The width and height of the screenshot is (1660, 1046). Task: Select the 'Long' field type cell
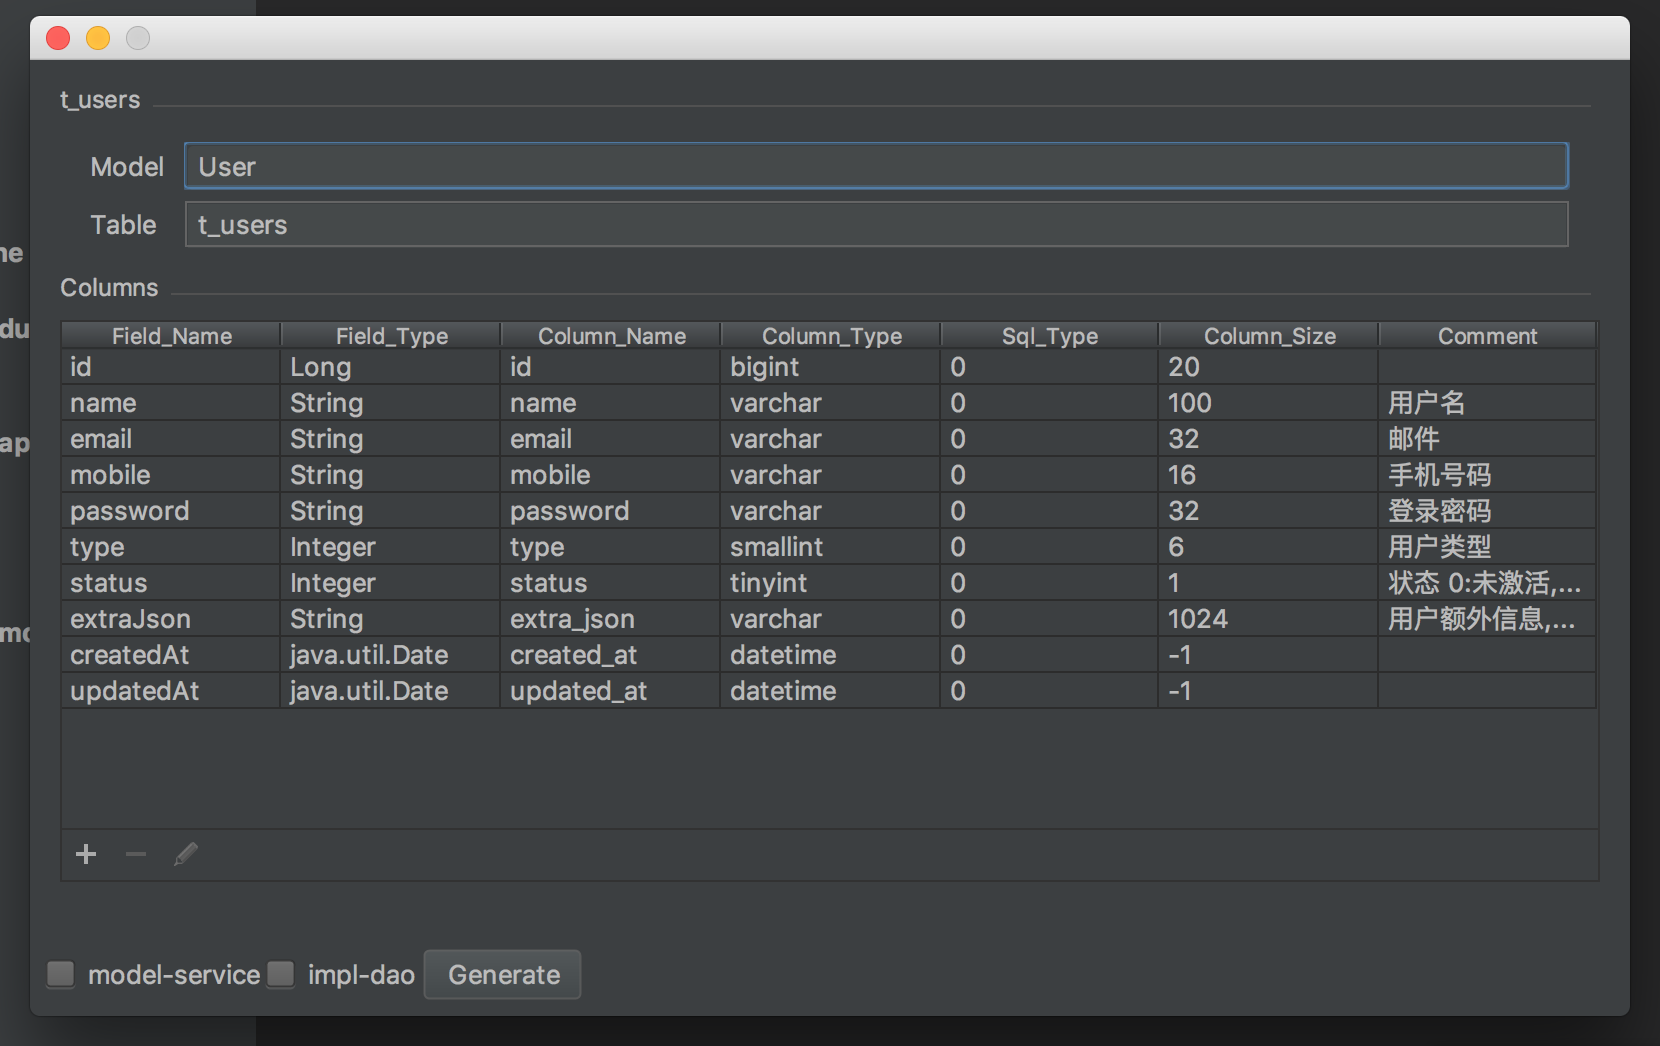pos(391,367)
